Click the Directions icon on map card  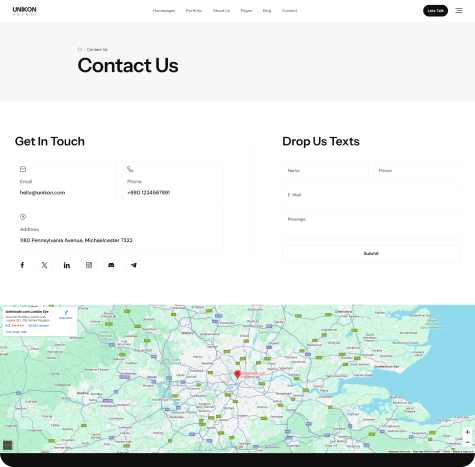(66, 314)
